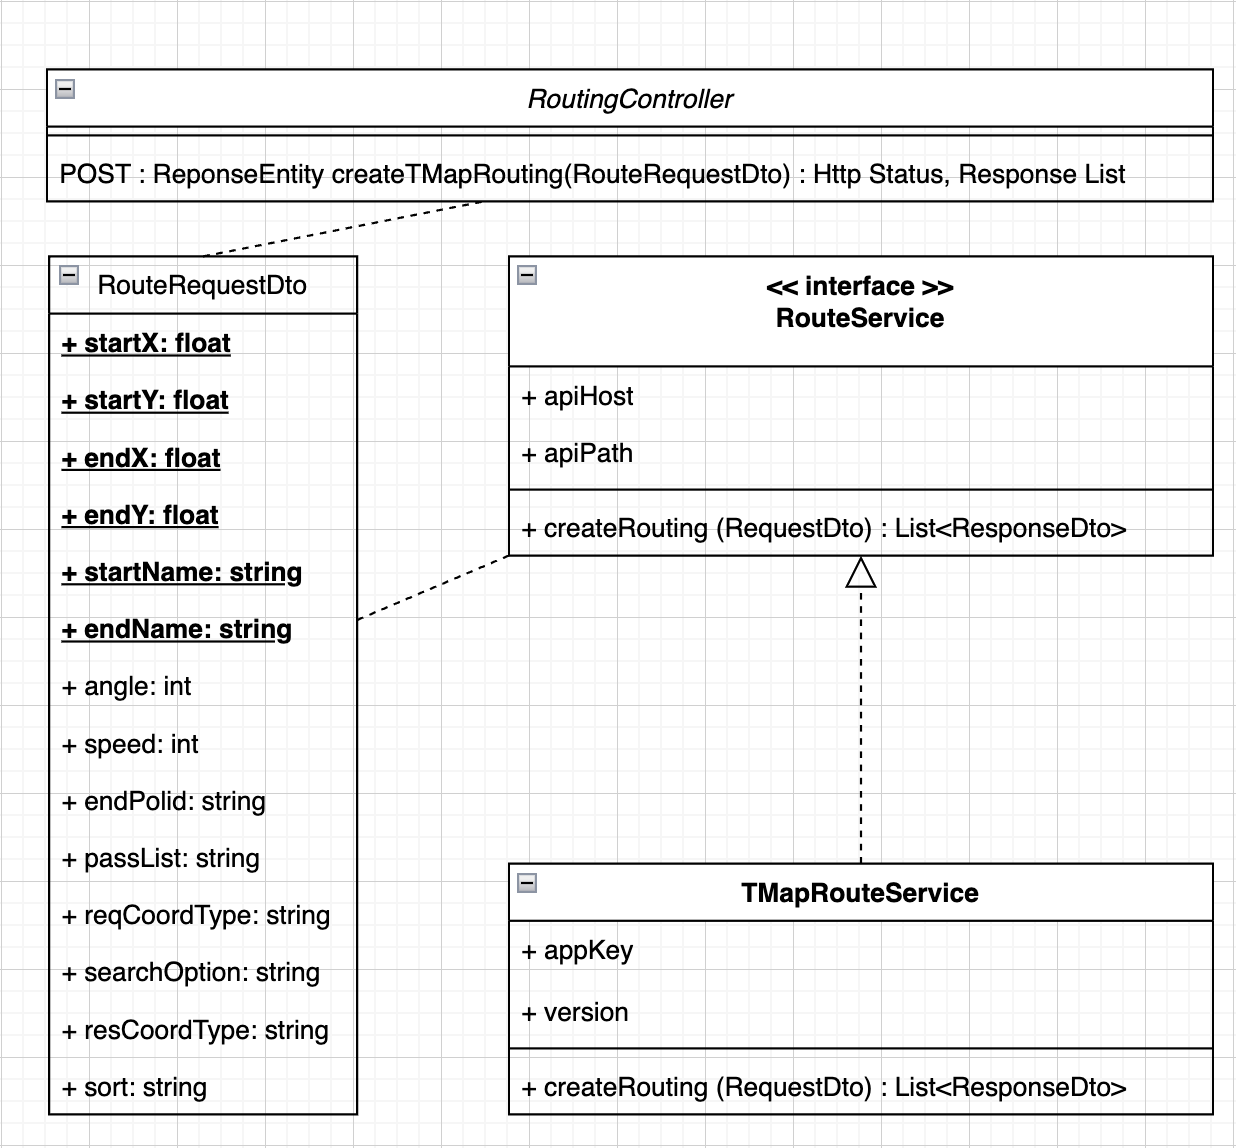Select the '+ endY: float' attribute
Viewport: 1236px width, 1148px height.
point(140,515)
